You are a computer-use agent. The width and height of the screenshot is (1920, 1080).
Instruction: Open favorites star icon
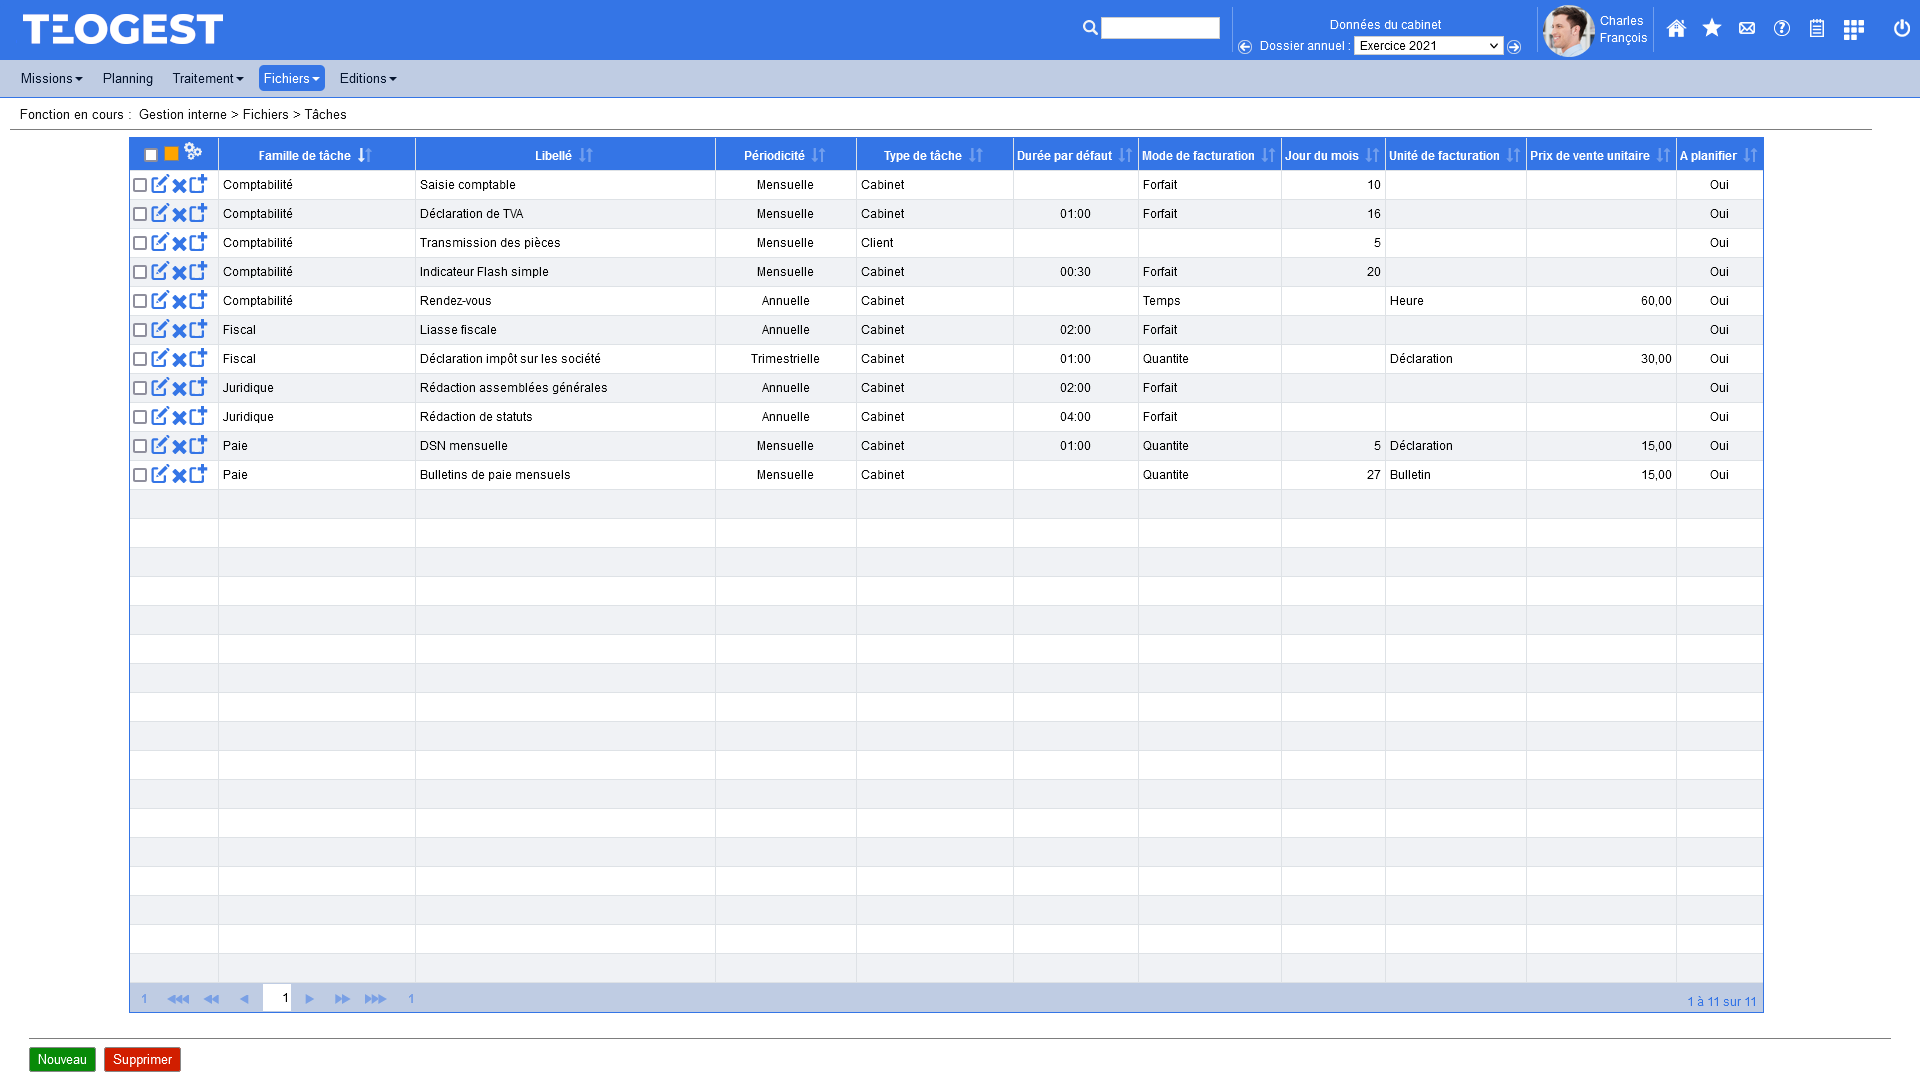(x=1711, y=28)
